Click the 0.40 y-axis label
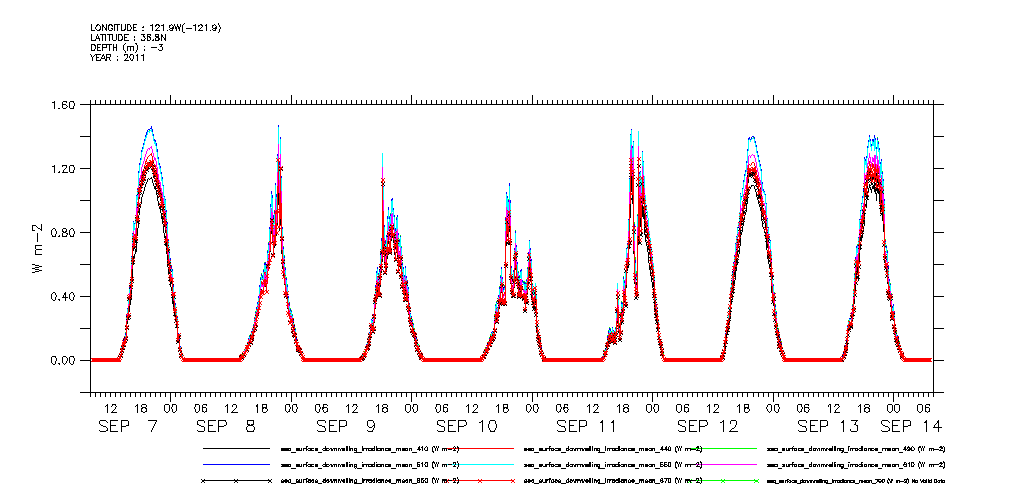Viewport: 1009px width, 504px height. (x=62, y=297)
